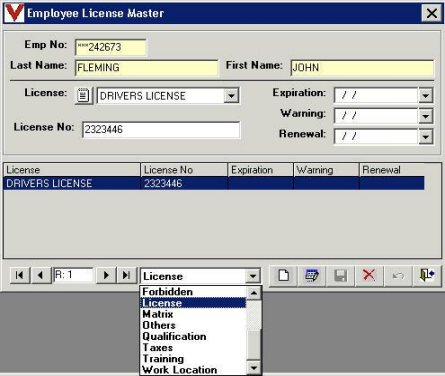Click the First Name field JOHN

point(362,68)
